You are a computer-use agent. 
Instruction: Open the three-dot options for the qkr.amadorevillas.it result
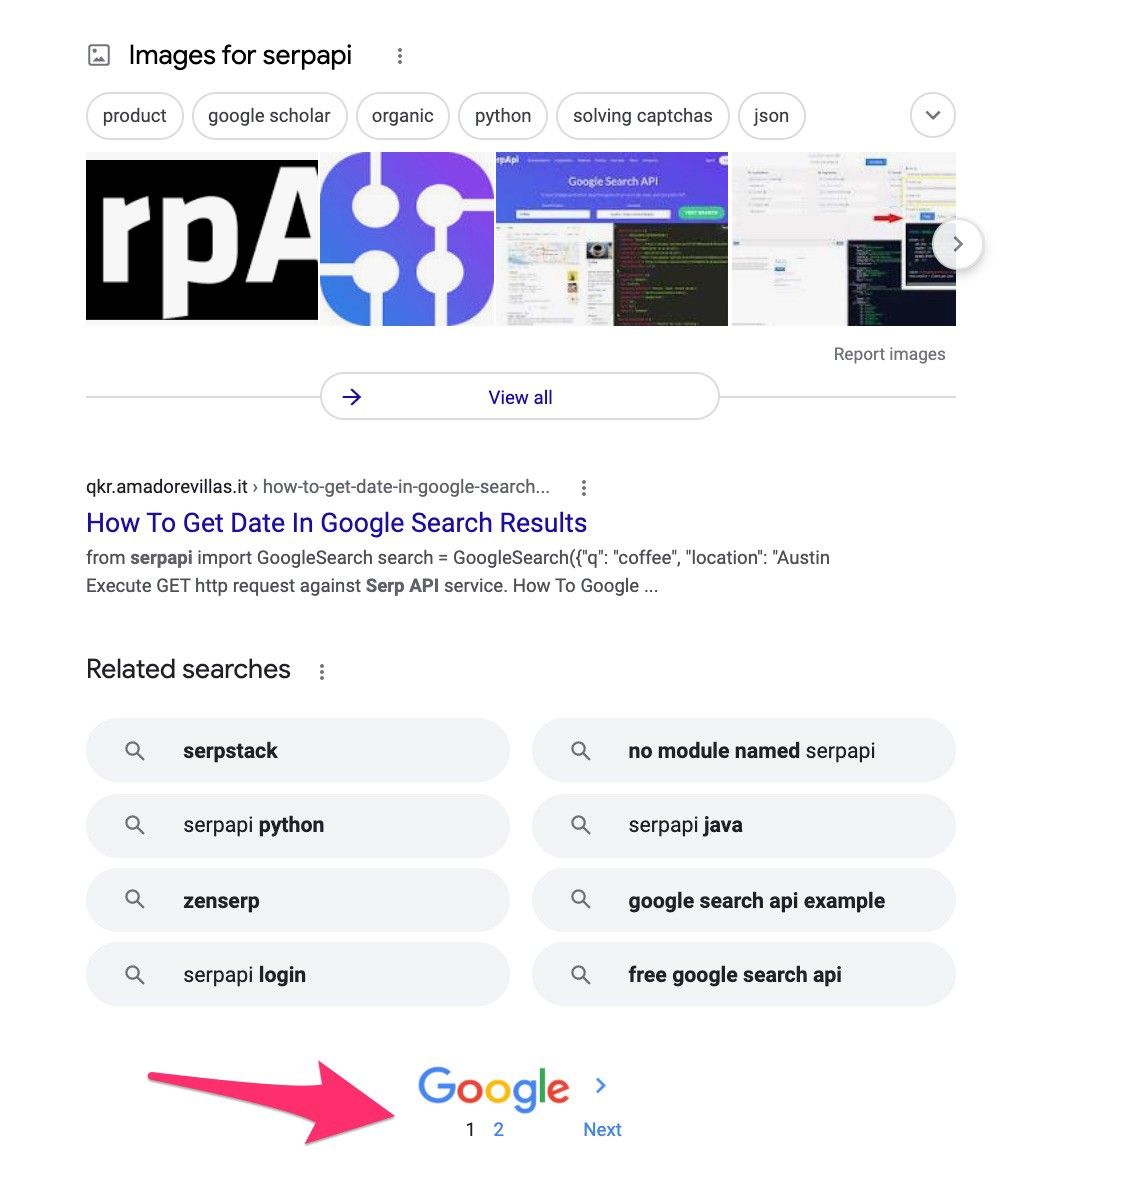(583, 488)
